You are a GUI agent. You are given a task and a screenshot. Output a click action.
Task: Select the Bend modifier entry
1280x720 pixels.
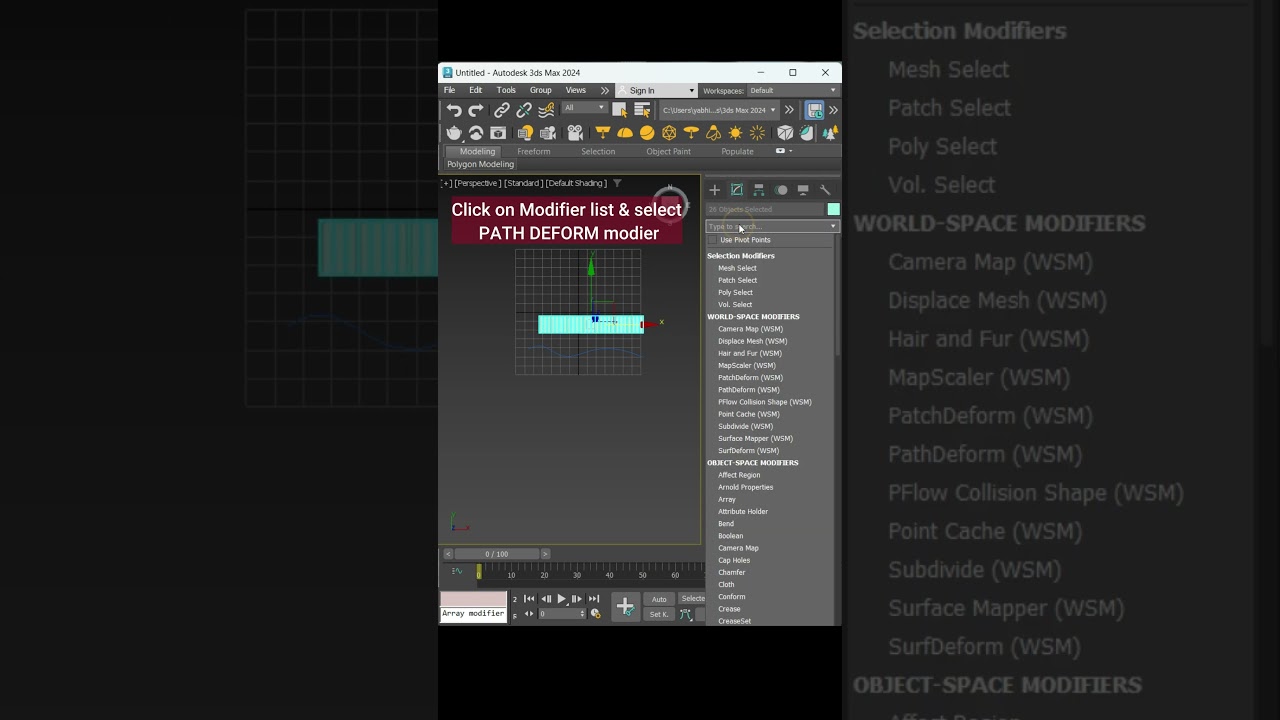726,524
